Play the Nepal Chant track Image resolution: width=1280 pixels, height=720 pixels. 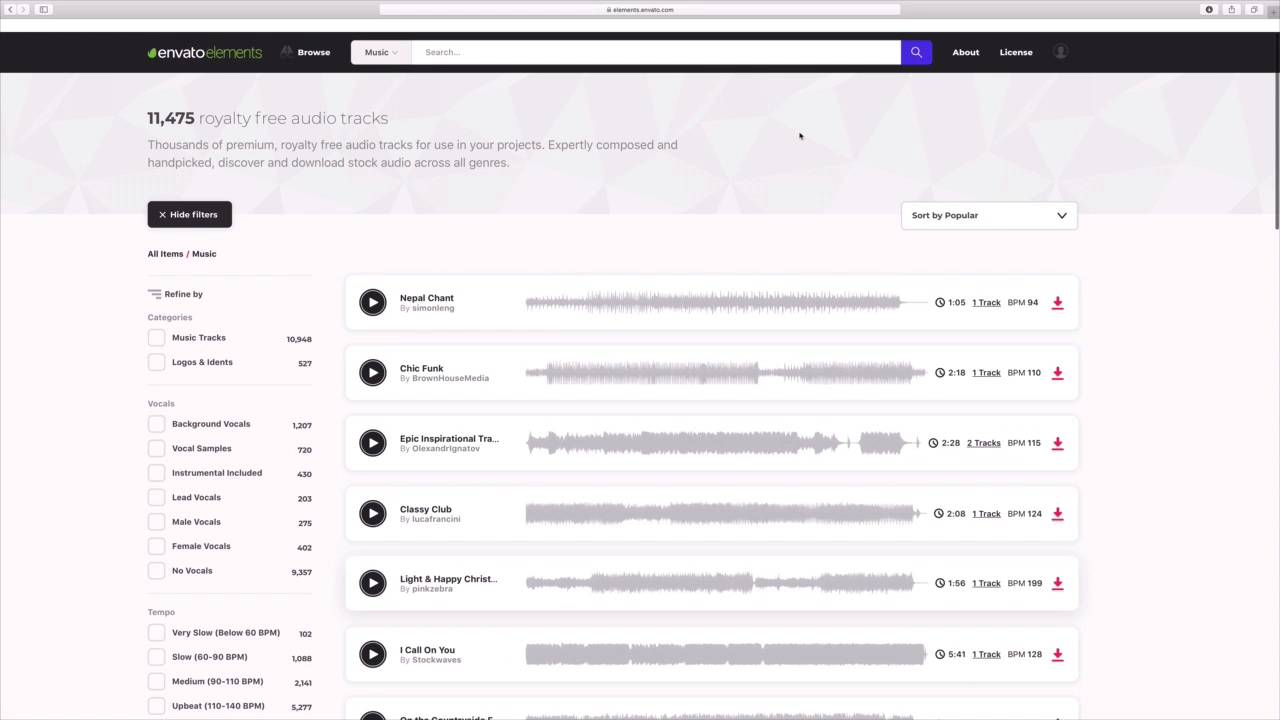[x=373, y=302]
